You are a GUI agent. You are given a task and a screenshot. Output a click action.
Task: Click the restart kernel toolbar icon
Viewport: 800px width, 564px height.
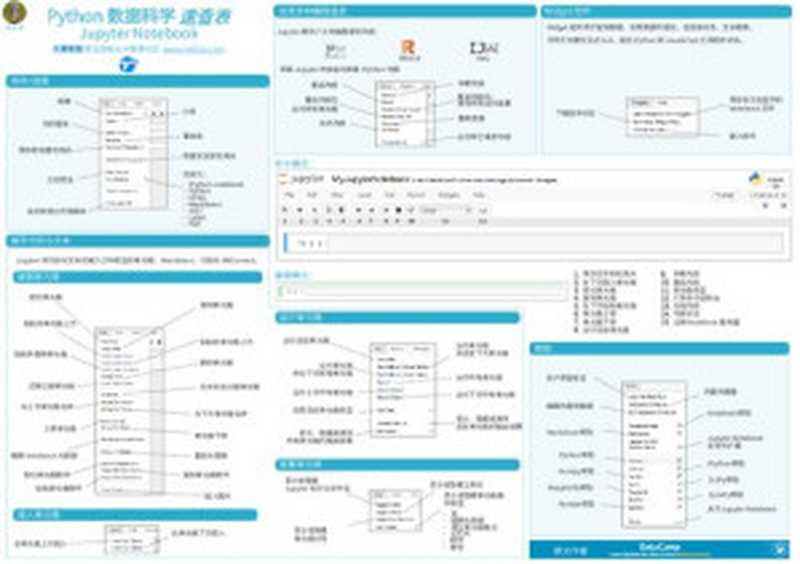point(411,210)
